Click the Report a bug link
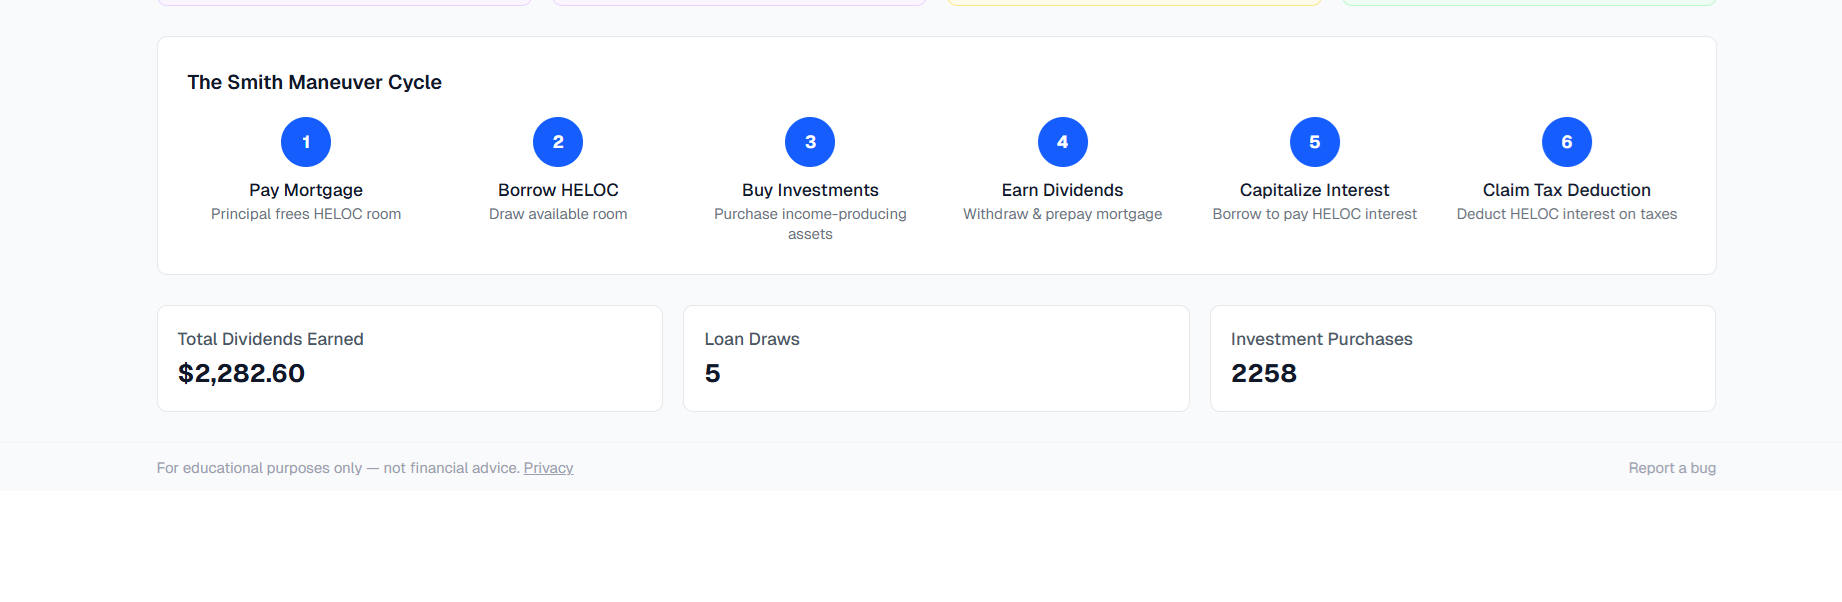Viewport: 1842px width, 602px height. 1671,468
